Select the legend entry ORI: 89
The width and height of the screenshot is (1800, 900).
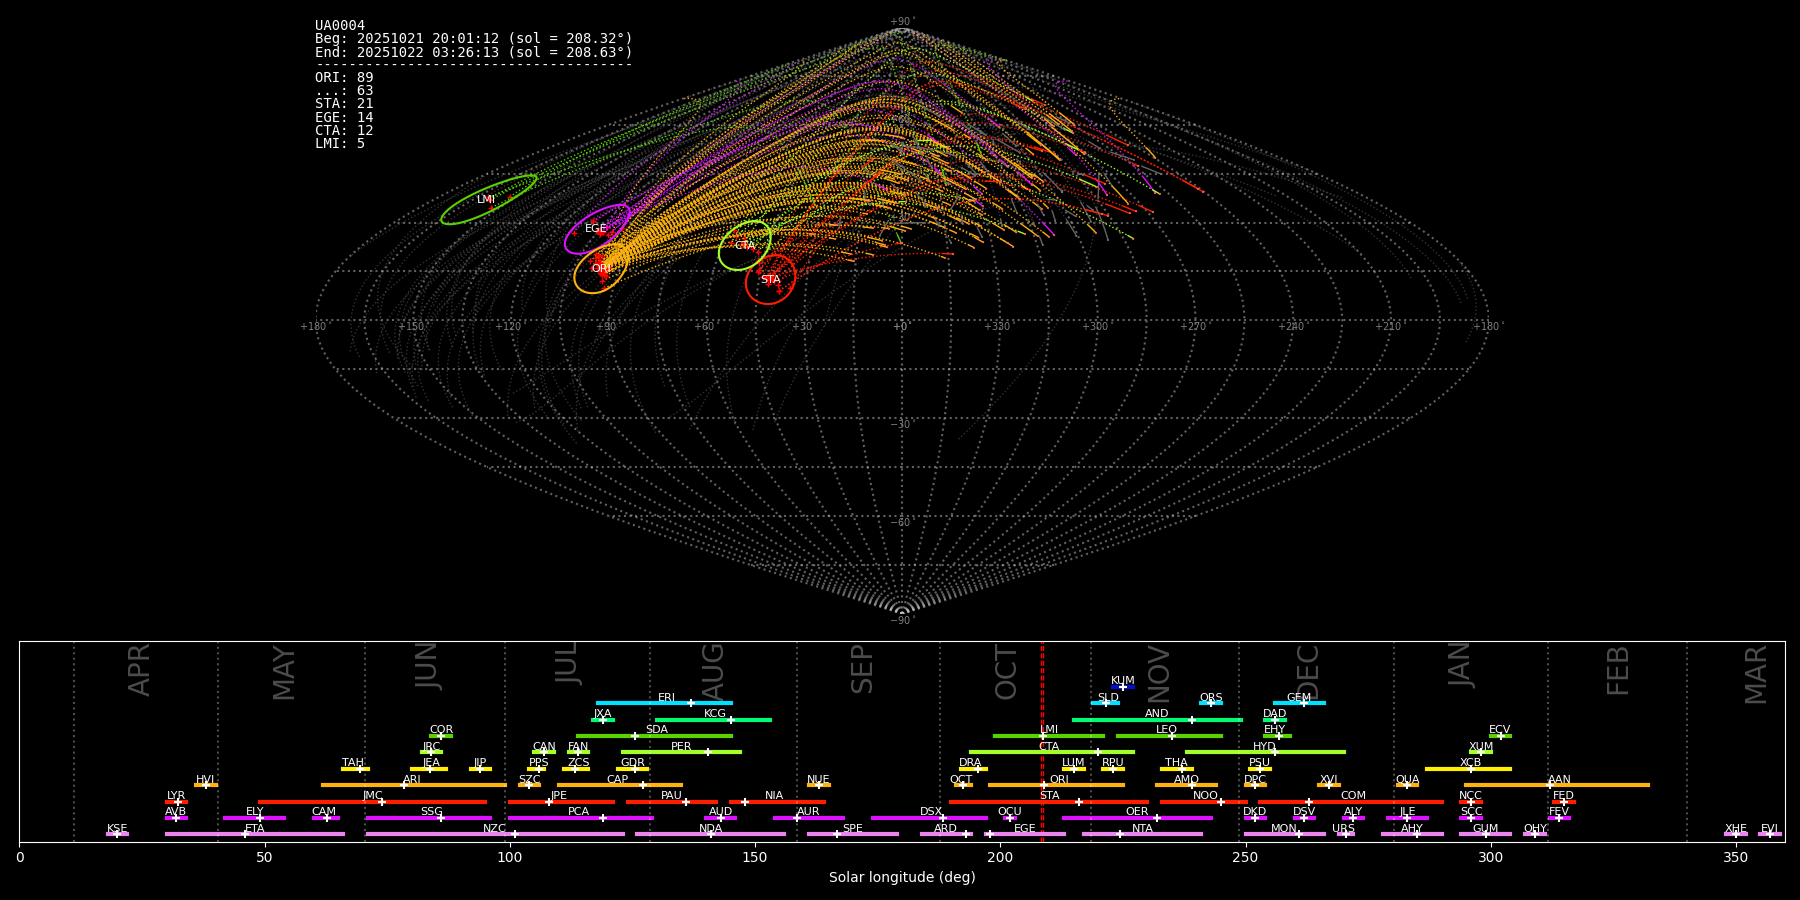[x=344, y=78]
